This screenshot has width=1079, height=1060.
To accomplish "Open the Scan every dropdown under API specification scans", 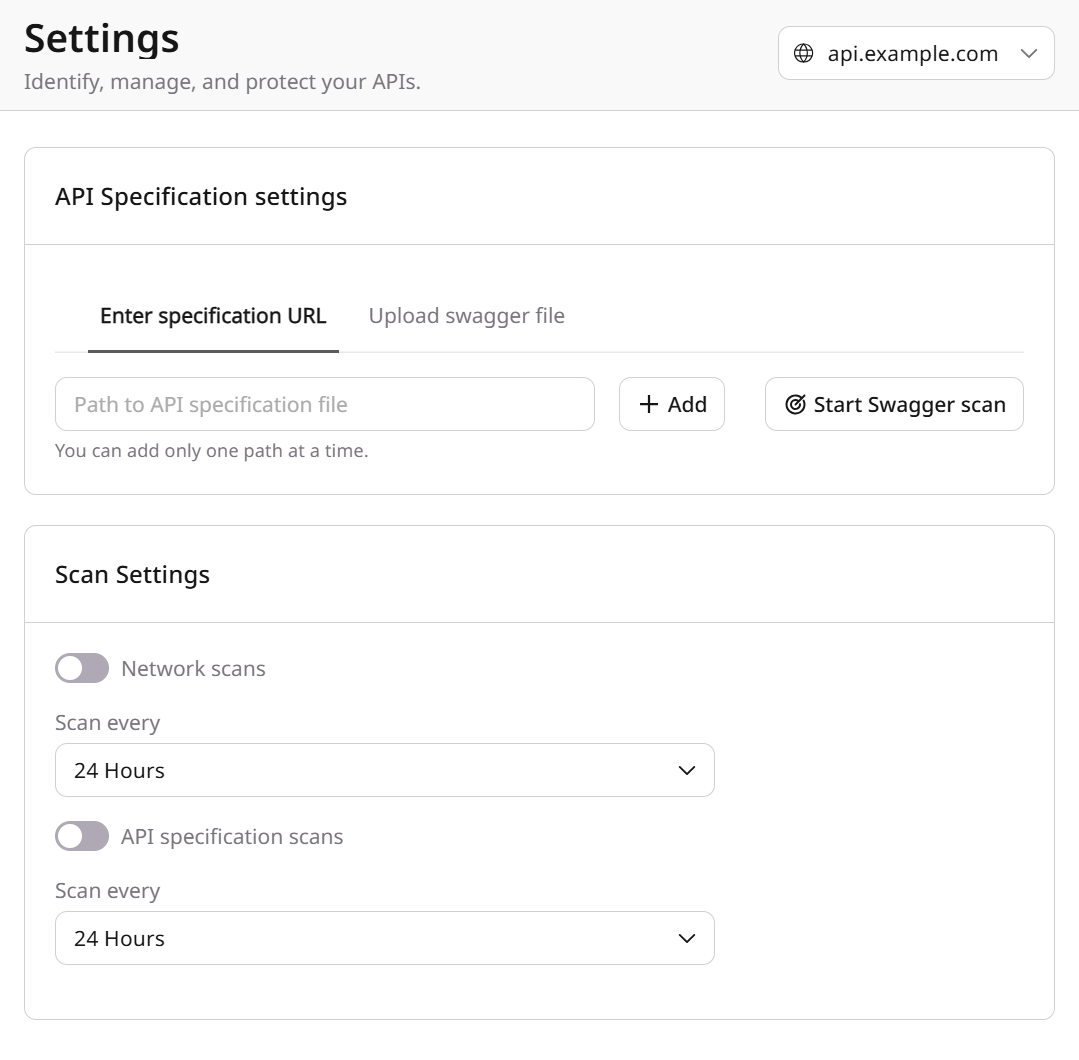I will (x=385, y=938).
